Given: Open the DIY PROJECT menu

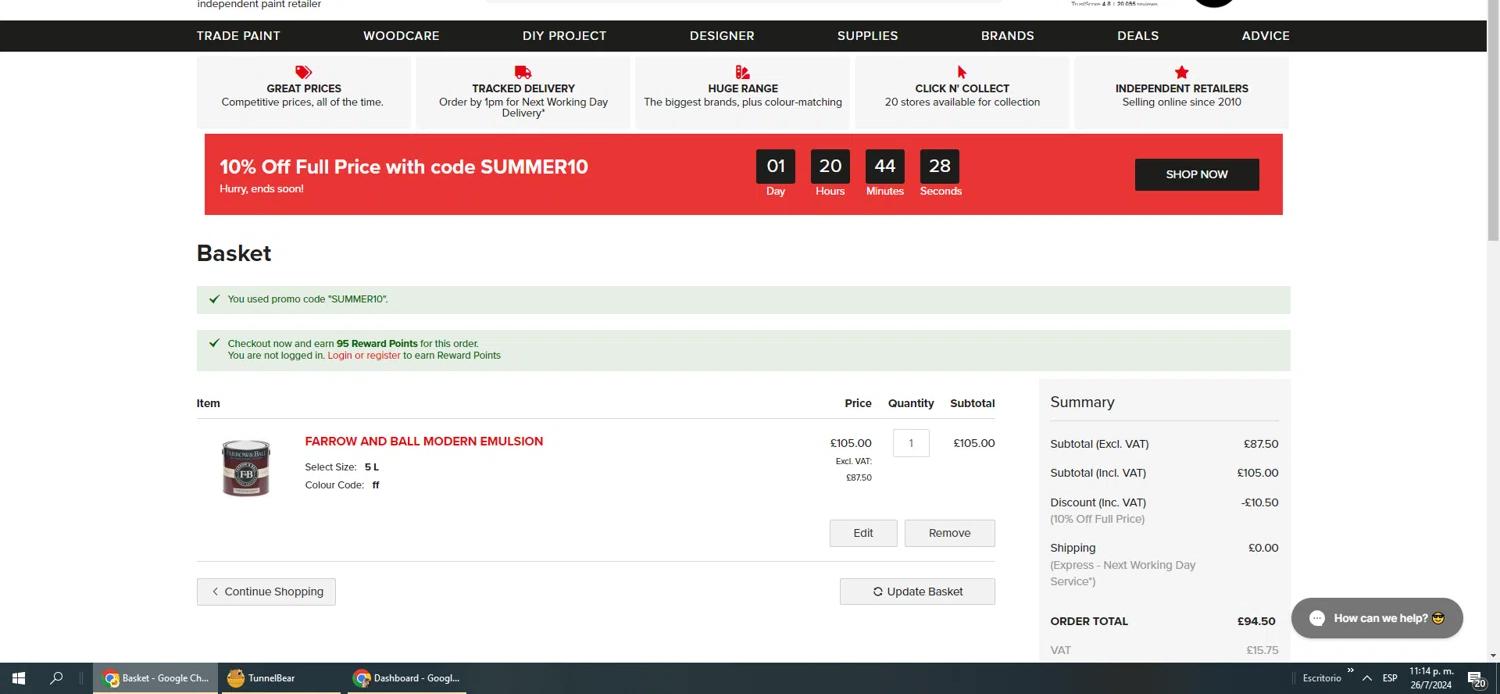Looking at the screenshot, I should tap(564, 36).
